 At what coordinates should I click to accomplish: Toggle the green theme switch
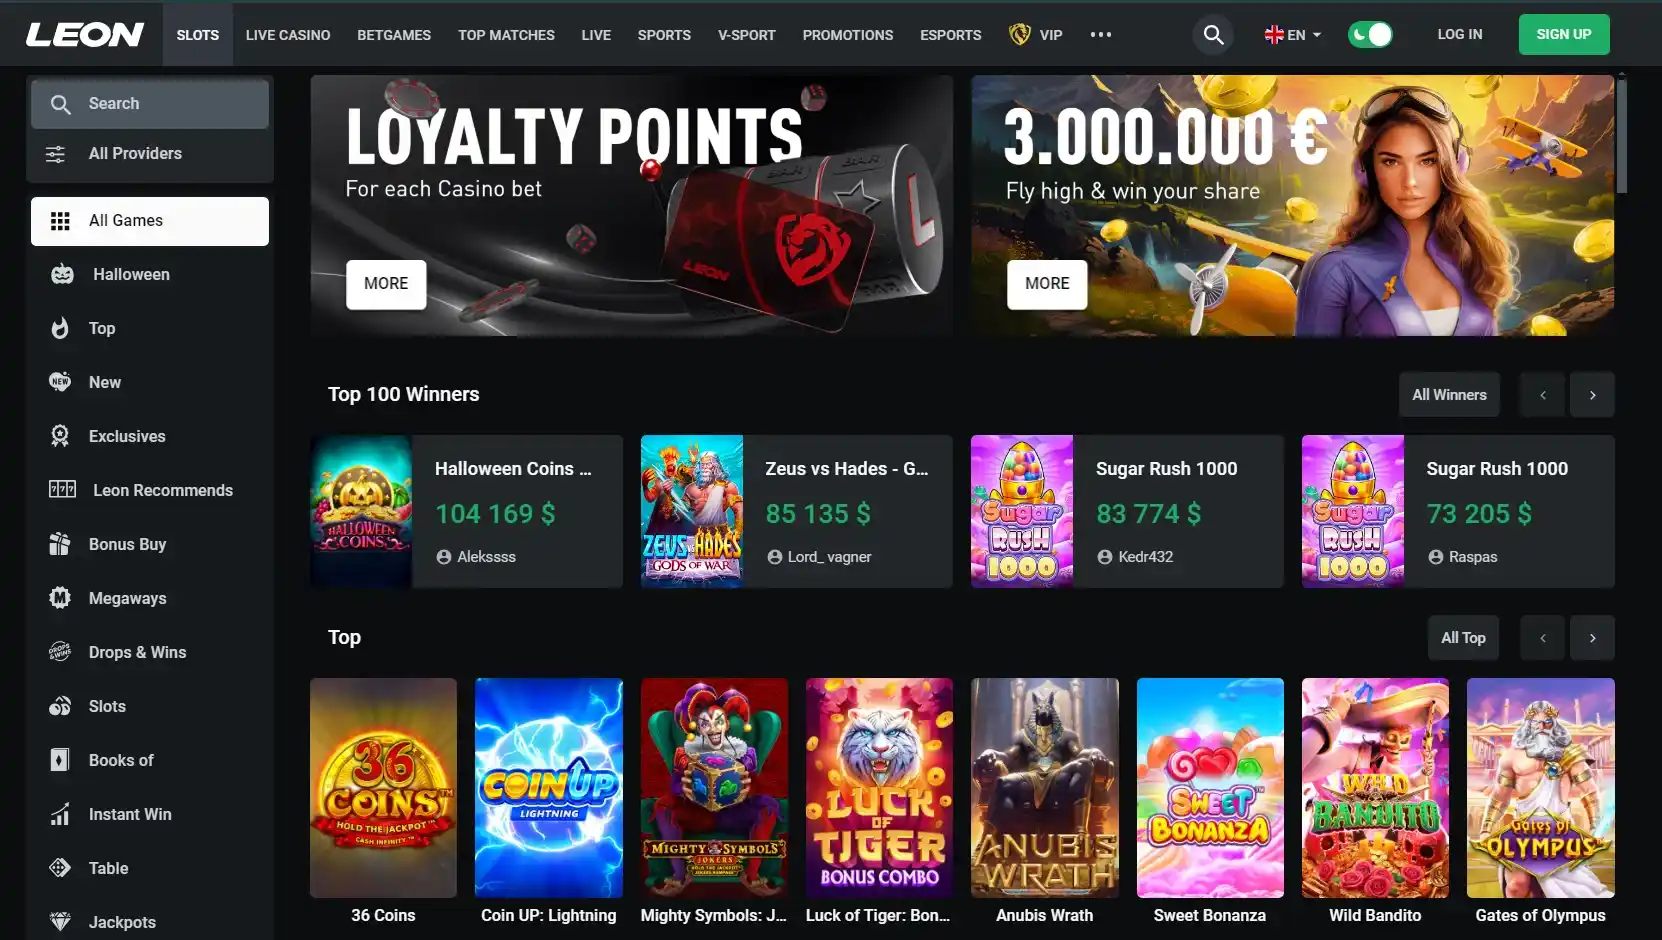(1370, 35)
